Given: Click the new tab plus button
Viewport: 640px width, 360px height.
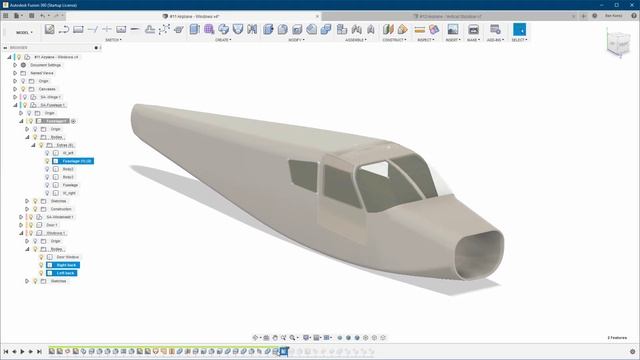Looking at the screenshot, I should [x=584, y=16].
